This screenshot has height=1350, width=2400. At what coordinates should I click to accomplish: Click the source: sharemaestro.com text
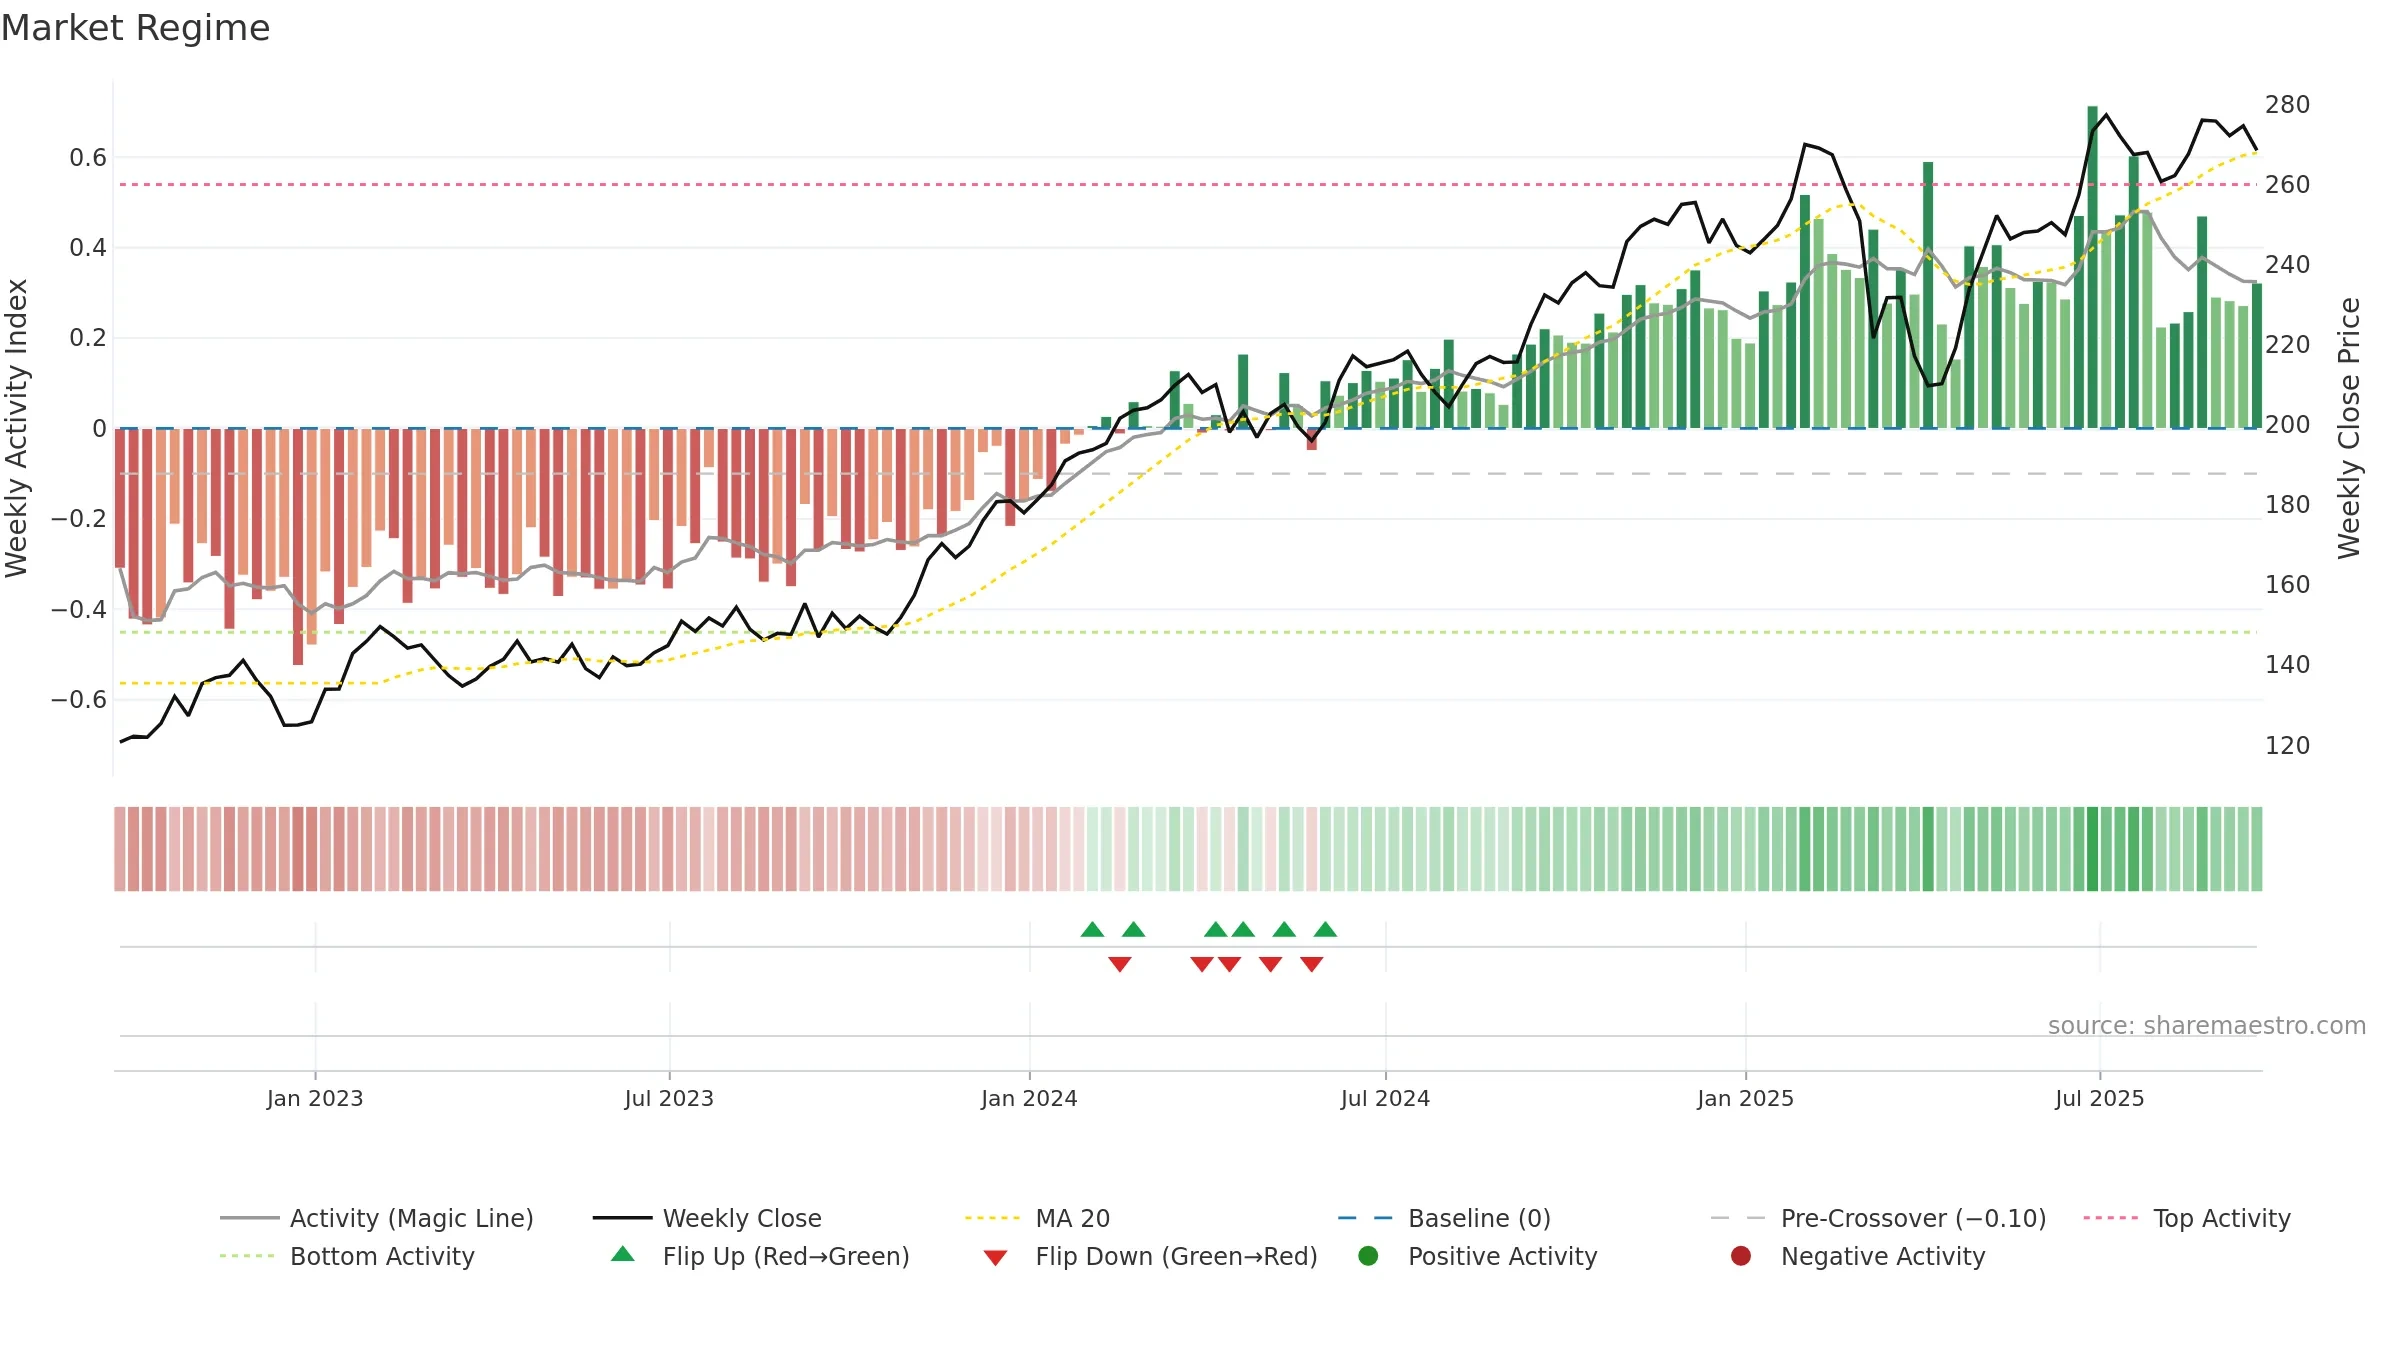pos(2207,1026)
